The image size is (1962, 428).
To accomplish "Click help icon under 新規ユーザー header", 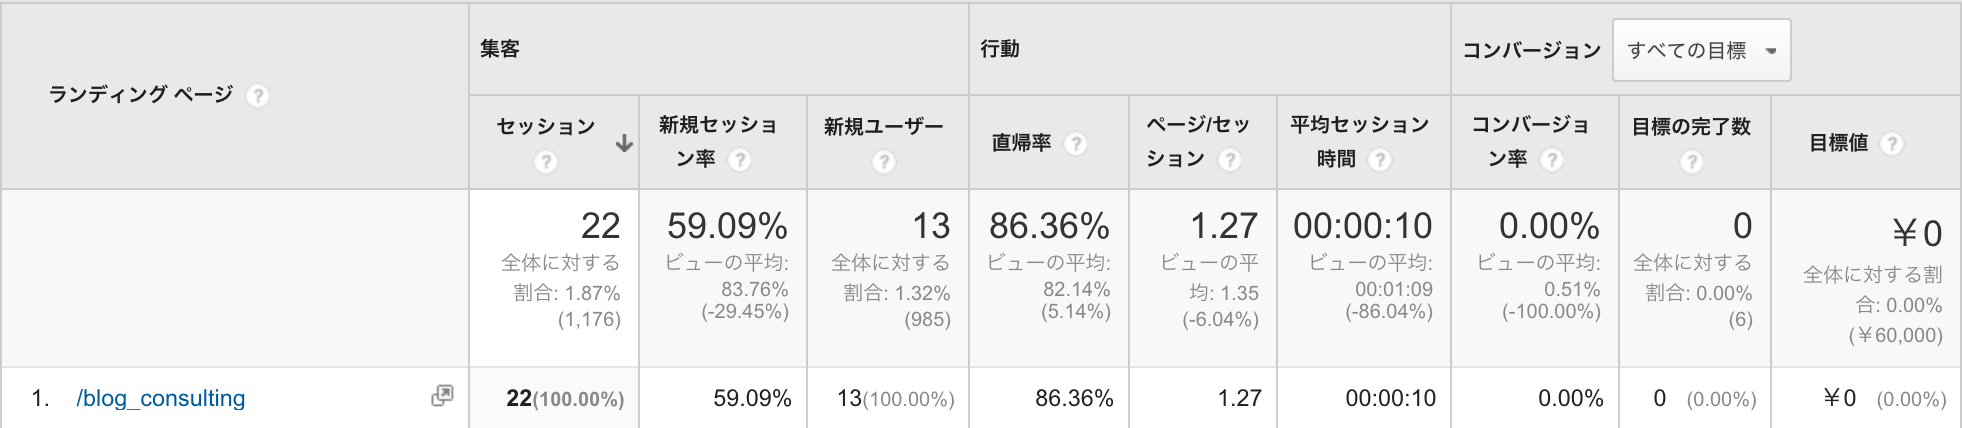I will pyautogui.click(x=884, y=161).
